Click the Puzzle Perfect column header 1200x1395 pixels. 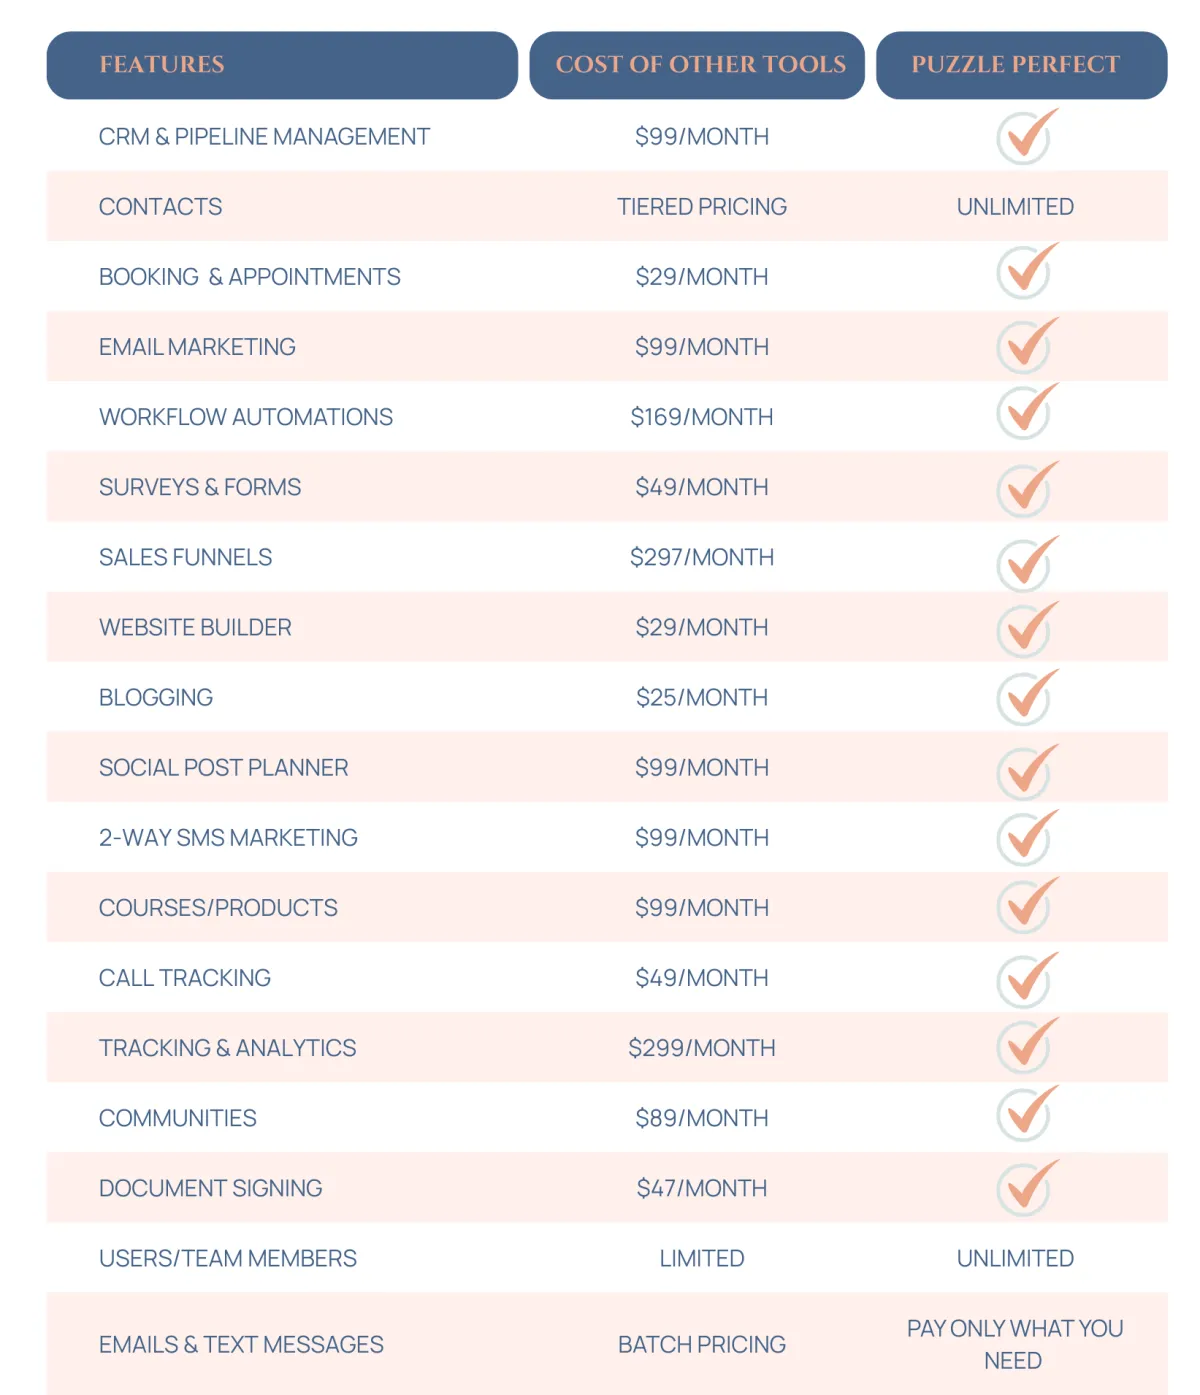pyautogui.click(x=1022, y=65)
